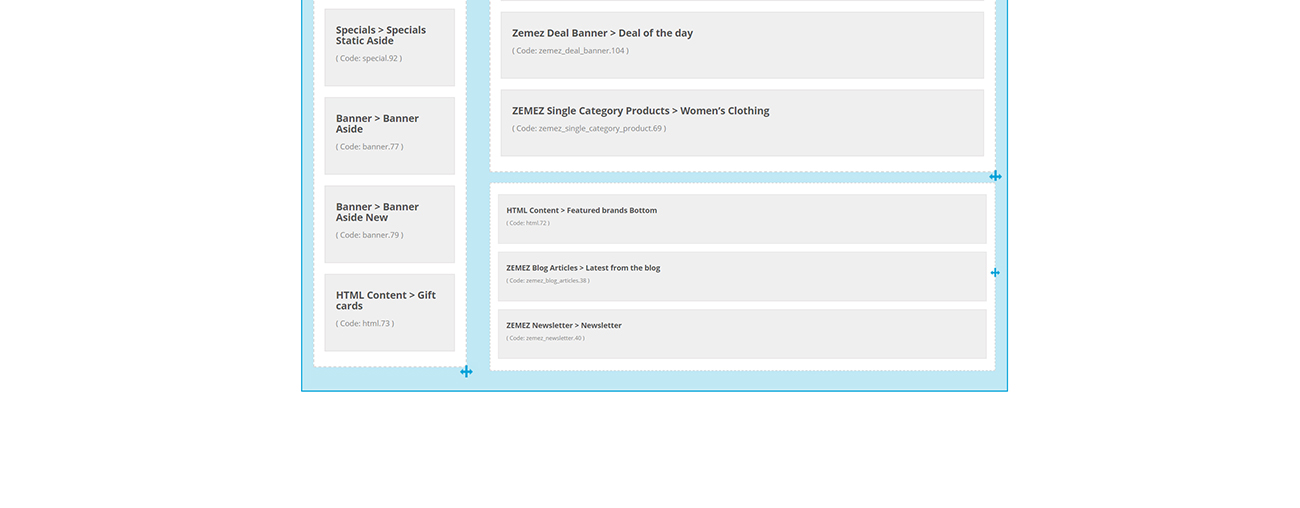The image size is (1300, 508).
Task: Select the Zemez Deal Banner module
Action: pyautogui.click(x=742, y=45)
